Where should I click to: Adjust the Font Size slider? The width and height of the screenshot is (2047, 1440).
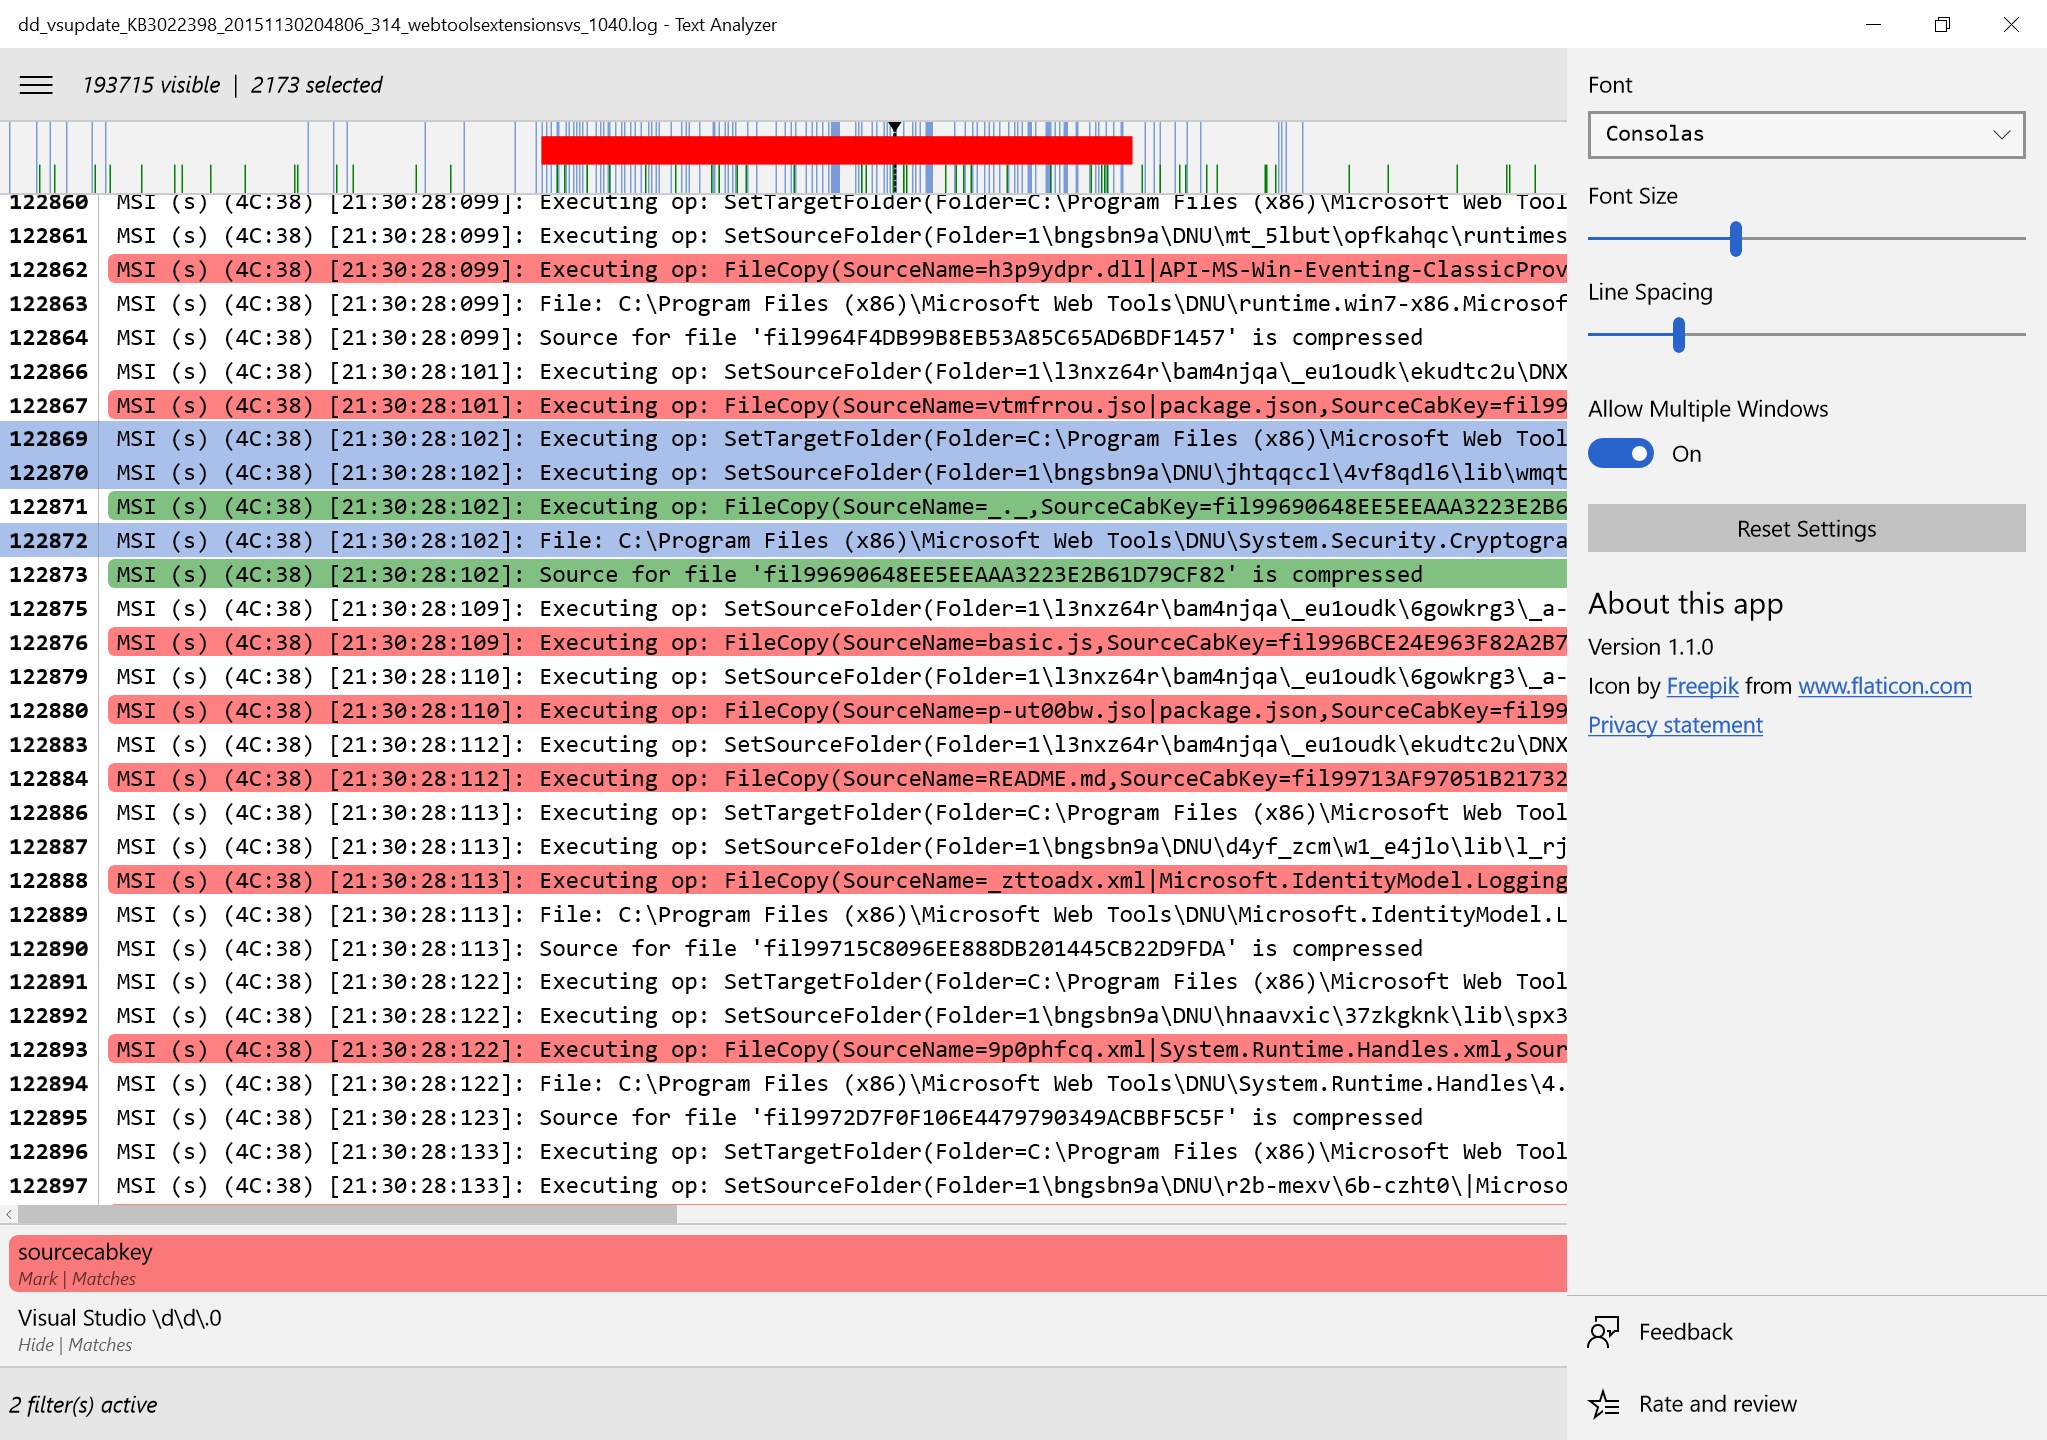1737,240
